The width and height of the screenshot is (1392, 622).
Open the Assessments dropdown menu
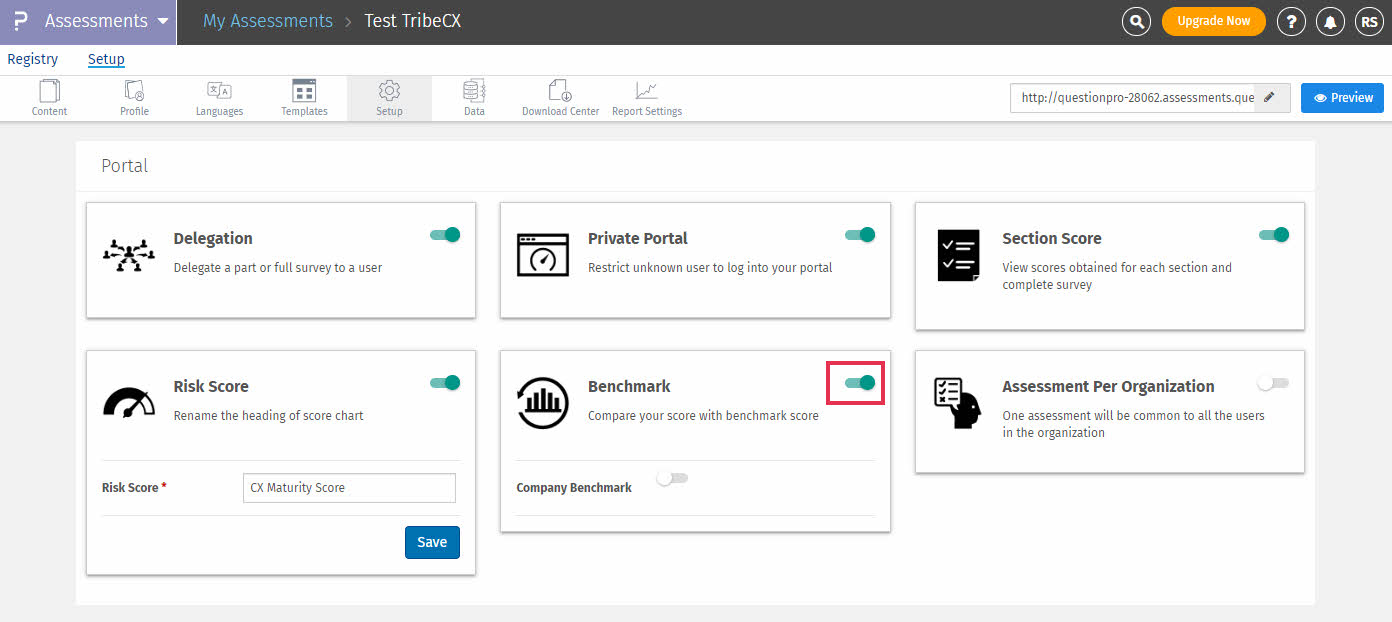coord(95,20)
